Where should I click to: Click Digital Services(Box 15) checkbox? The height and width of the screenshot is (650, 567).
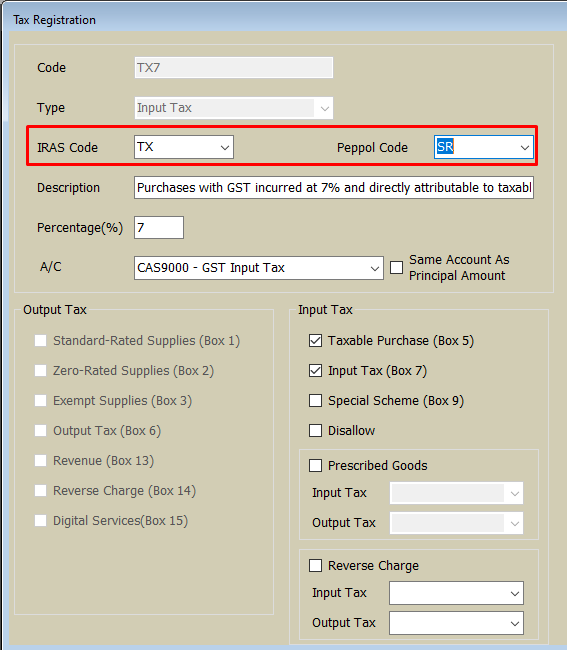tap(41, 520)
